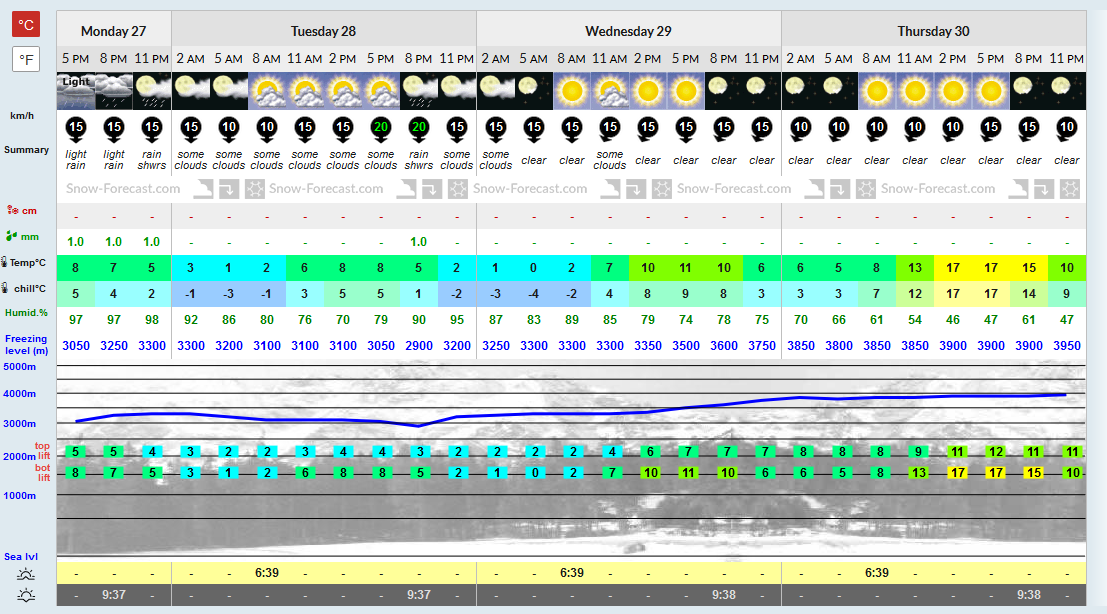
Task: Switch temperature units to Celsius
Action: click(x=26, y=25)
